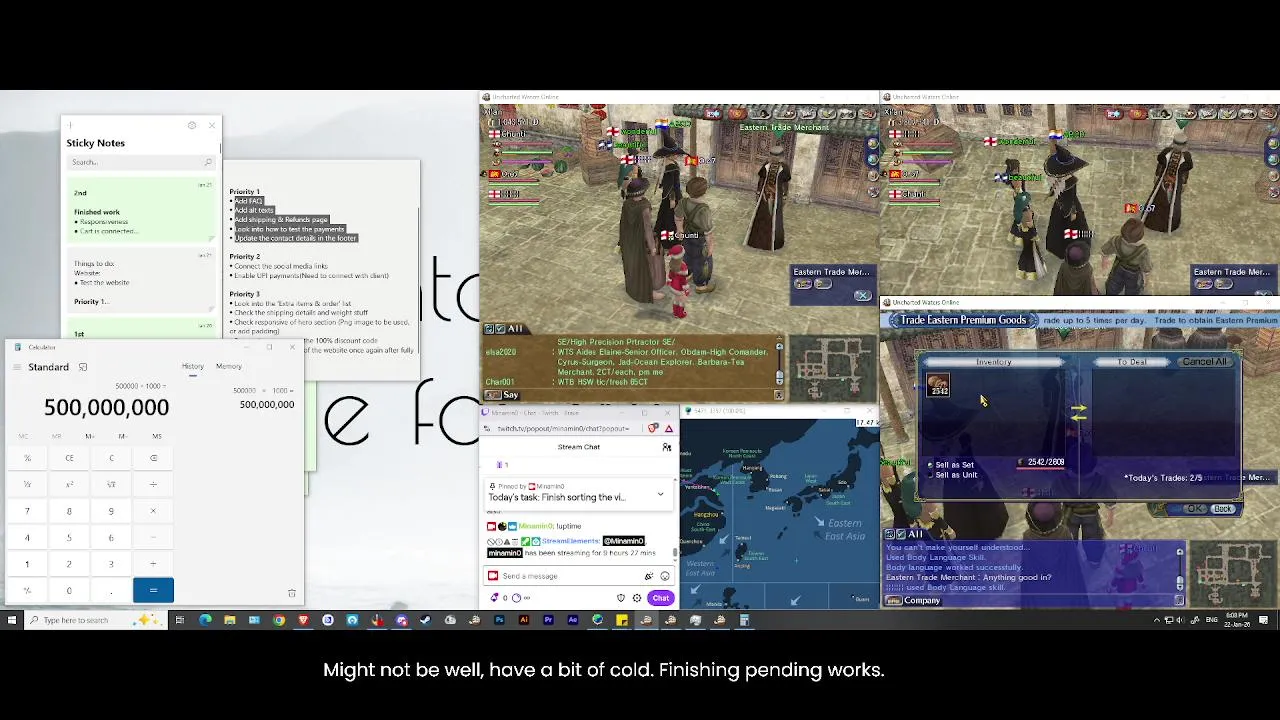Image resolution: width=1280 pixels, height=720 pixels.
Task: Click the Send a message chat field
Action: [578, 576]
